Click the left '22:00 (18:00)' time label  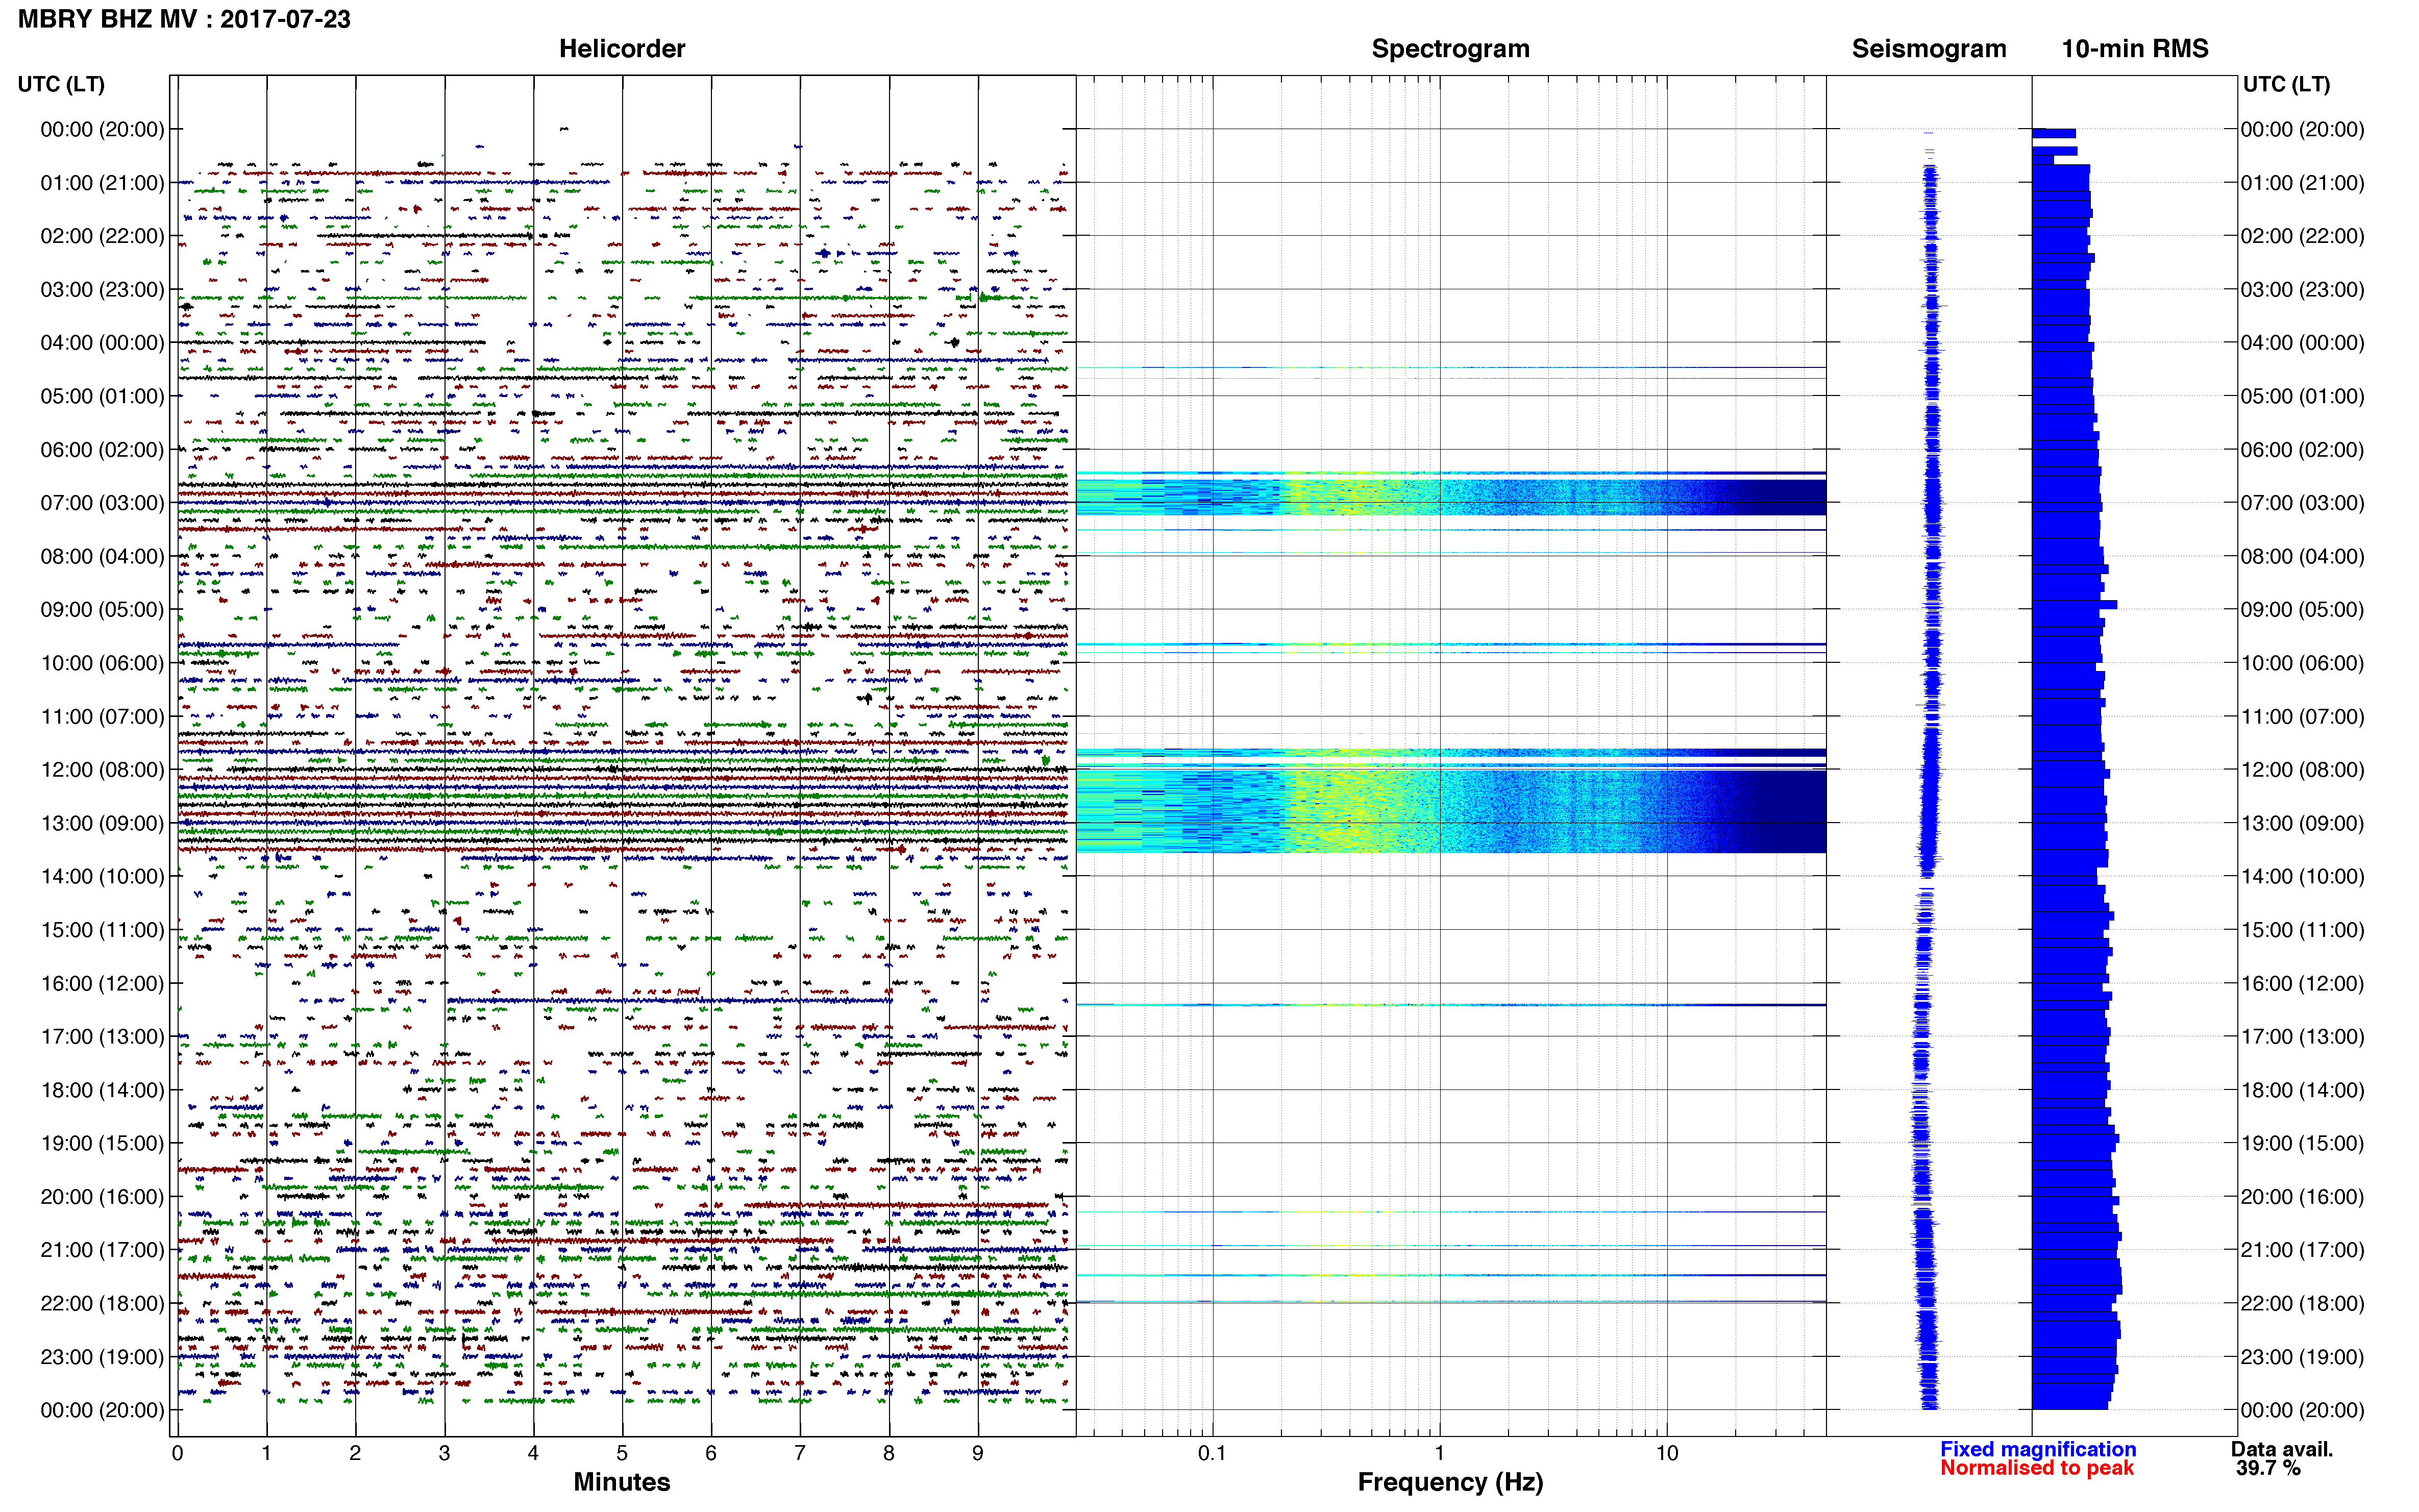pyautogui.click(x=102, y=1303)
